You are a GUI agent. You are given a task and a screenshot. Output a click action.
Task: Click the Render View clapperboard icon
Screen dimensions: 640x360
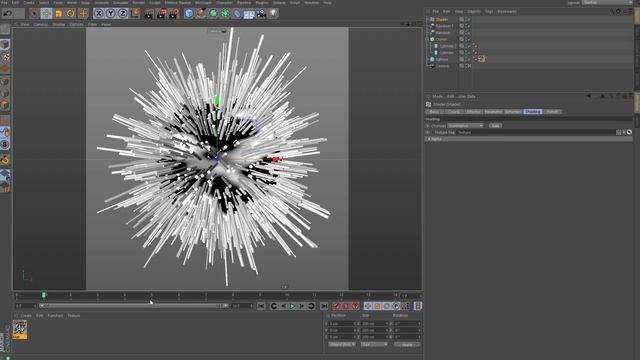(149, 14)
